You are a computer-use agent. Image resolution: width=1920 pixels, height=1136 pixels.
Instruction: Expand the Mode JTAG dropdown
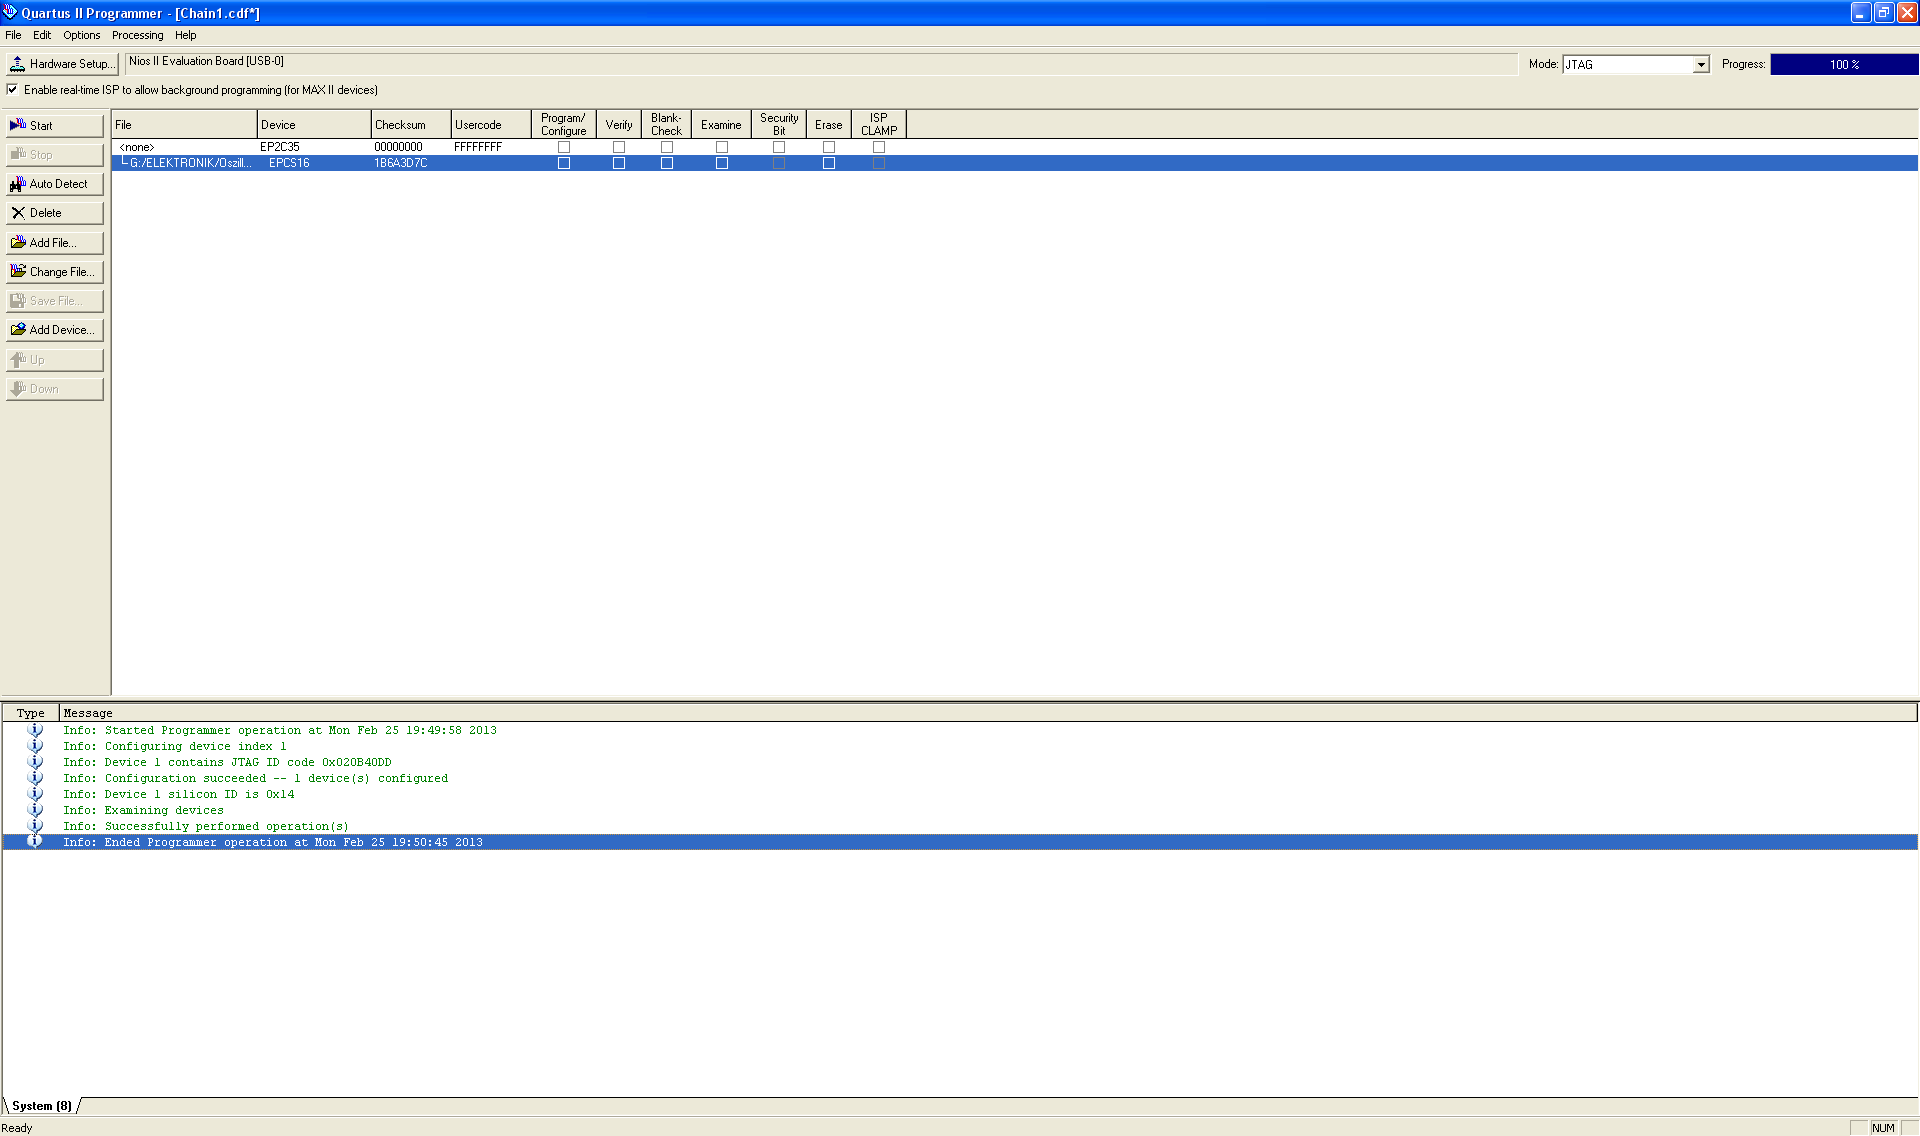(x=1700, y=65)
